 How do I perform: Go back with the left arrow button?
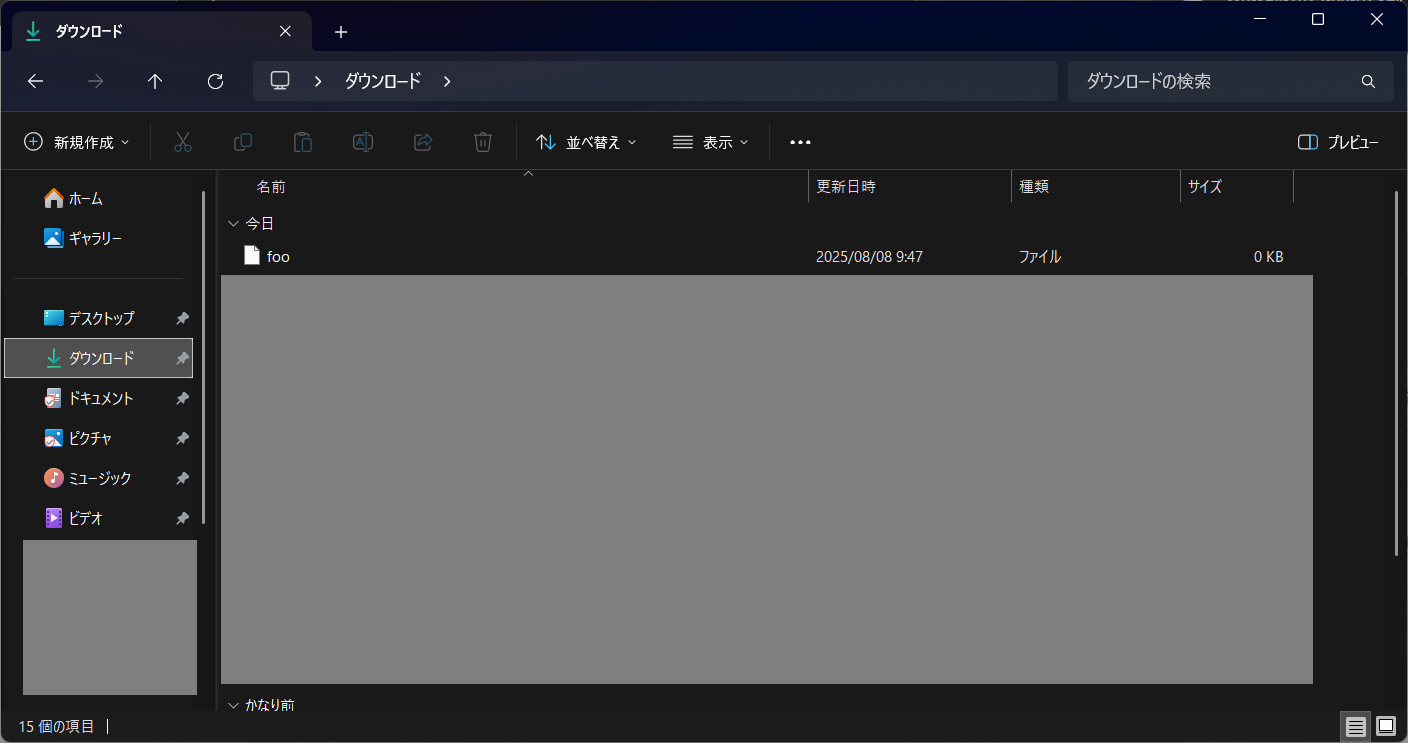point(36,81)
